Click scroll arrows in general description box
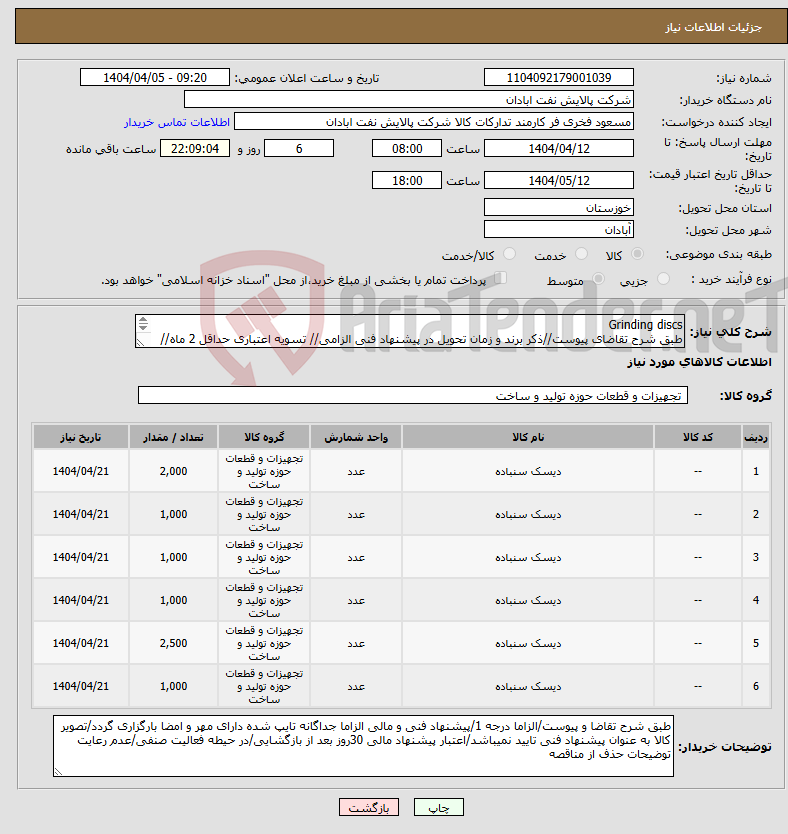 pos(143,323)
